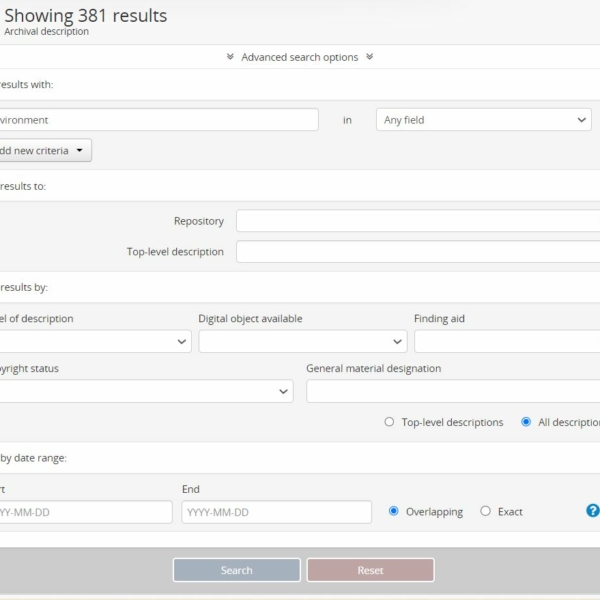Click the right double-chevron beside Advanced search options
This screenshot has height=600, width=600.
369,57
